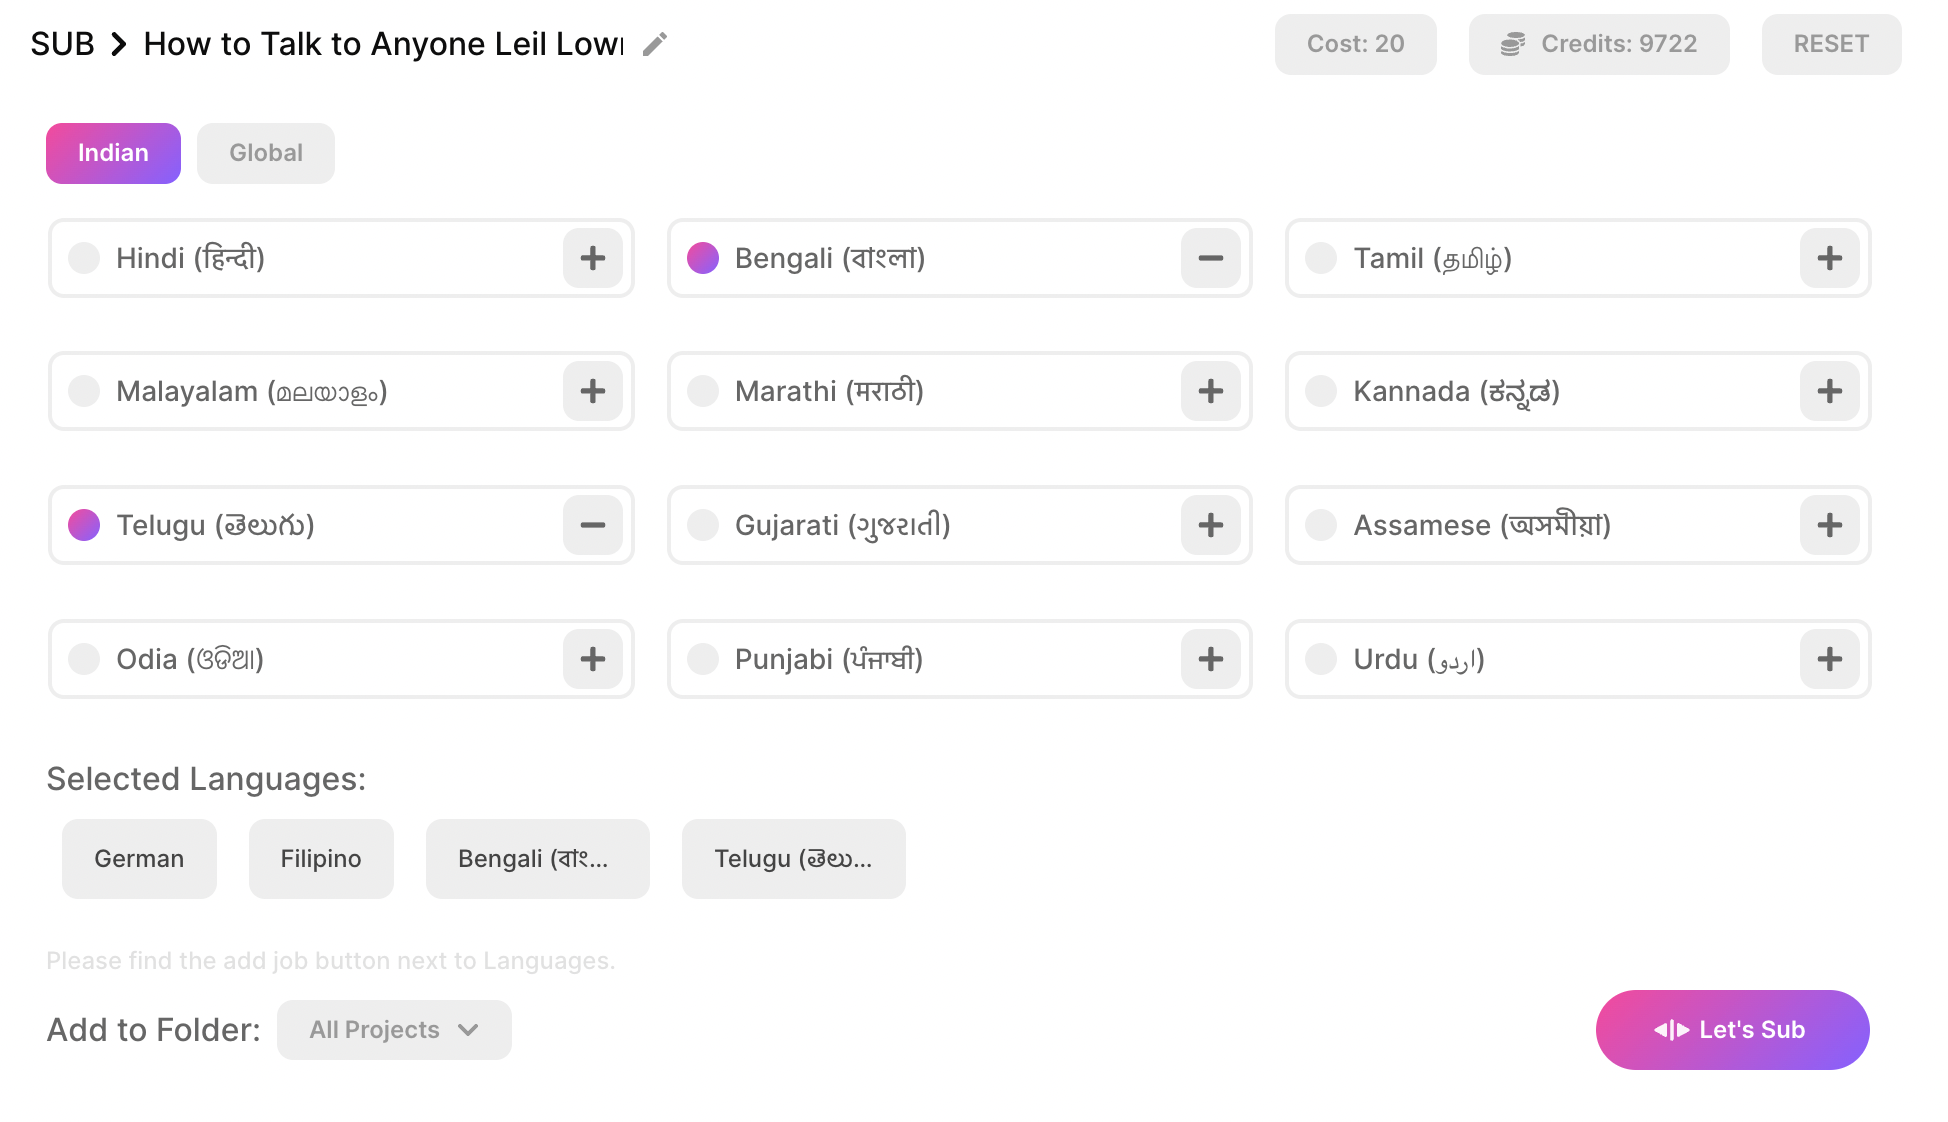
Task: Click the SUB breadcrumb chevron
Action: (x=120, y=44)
